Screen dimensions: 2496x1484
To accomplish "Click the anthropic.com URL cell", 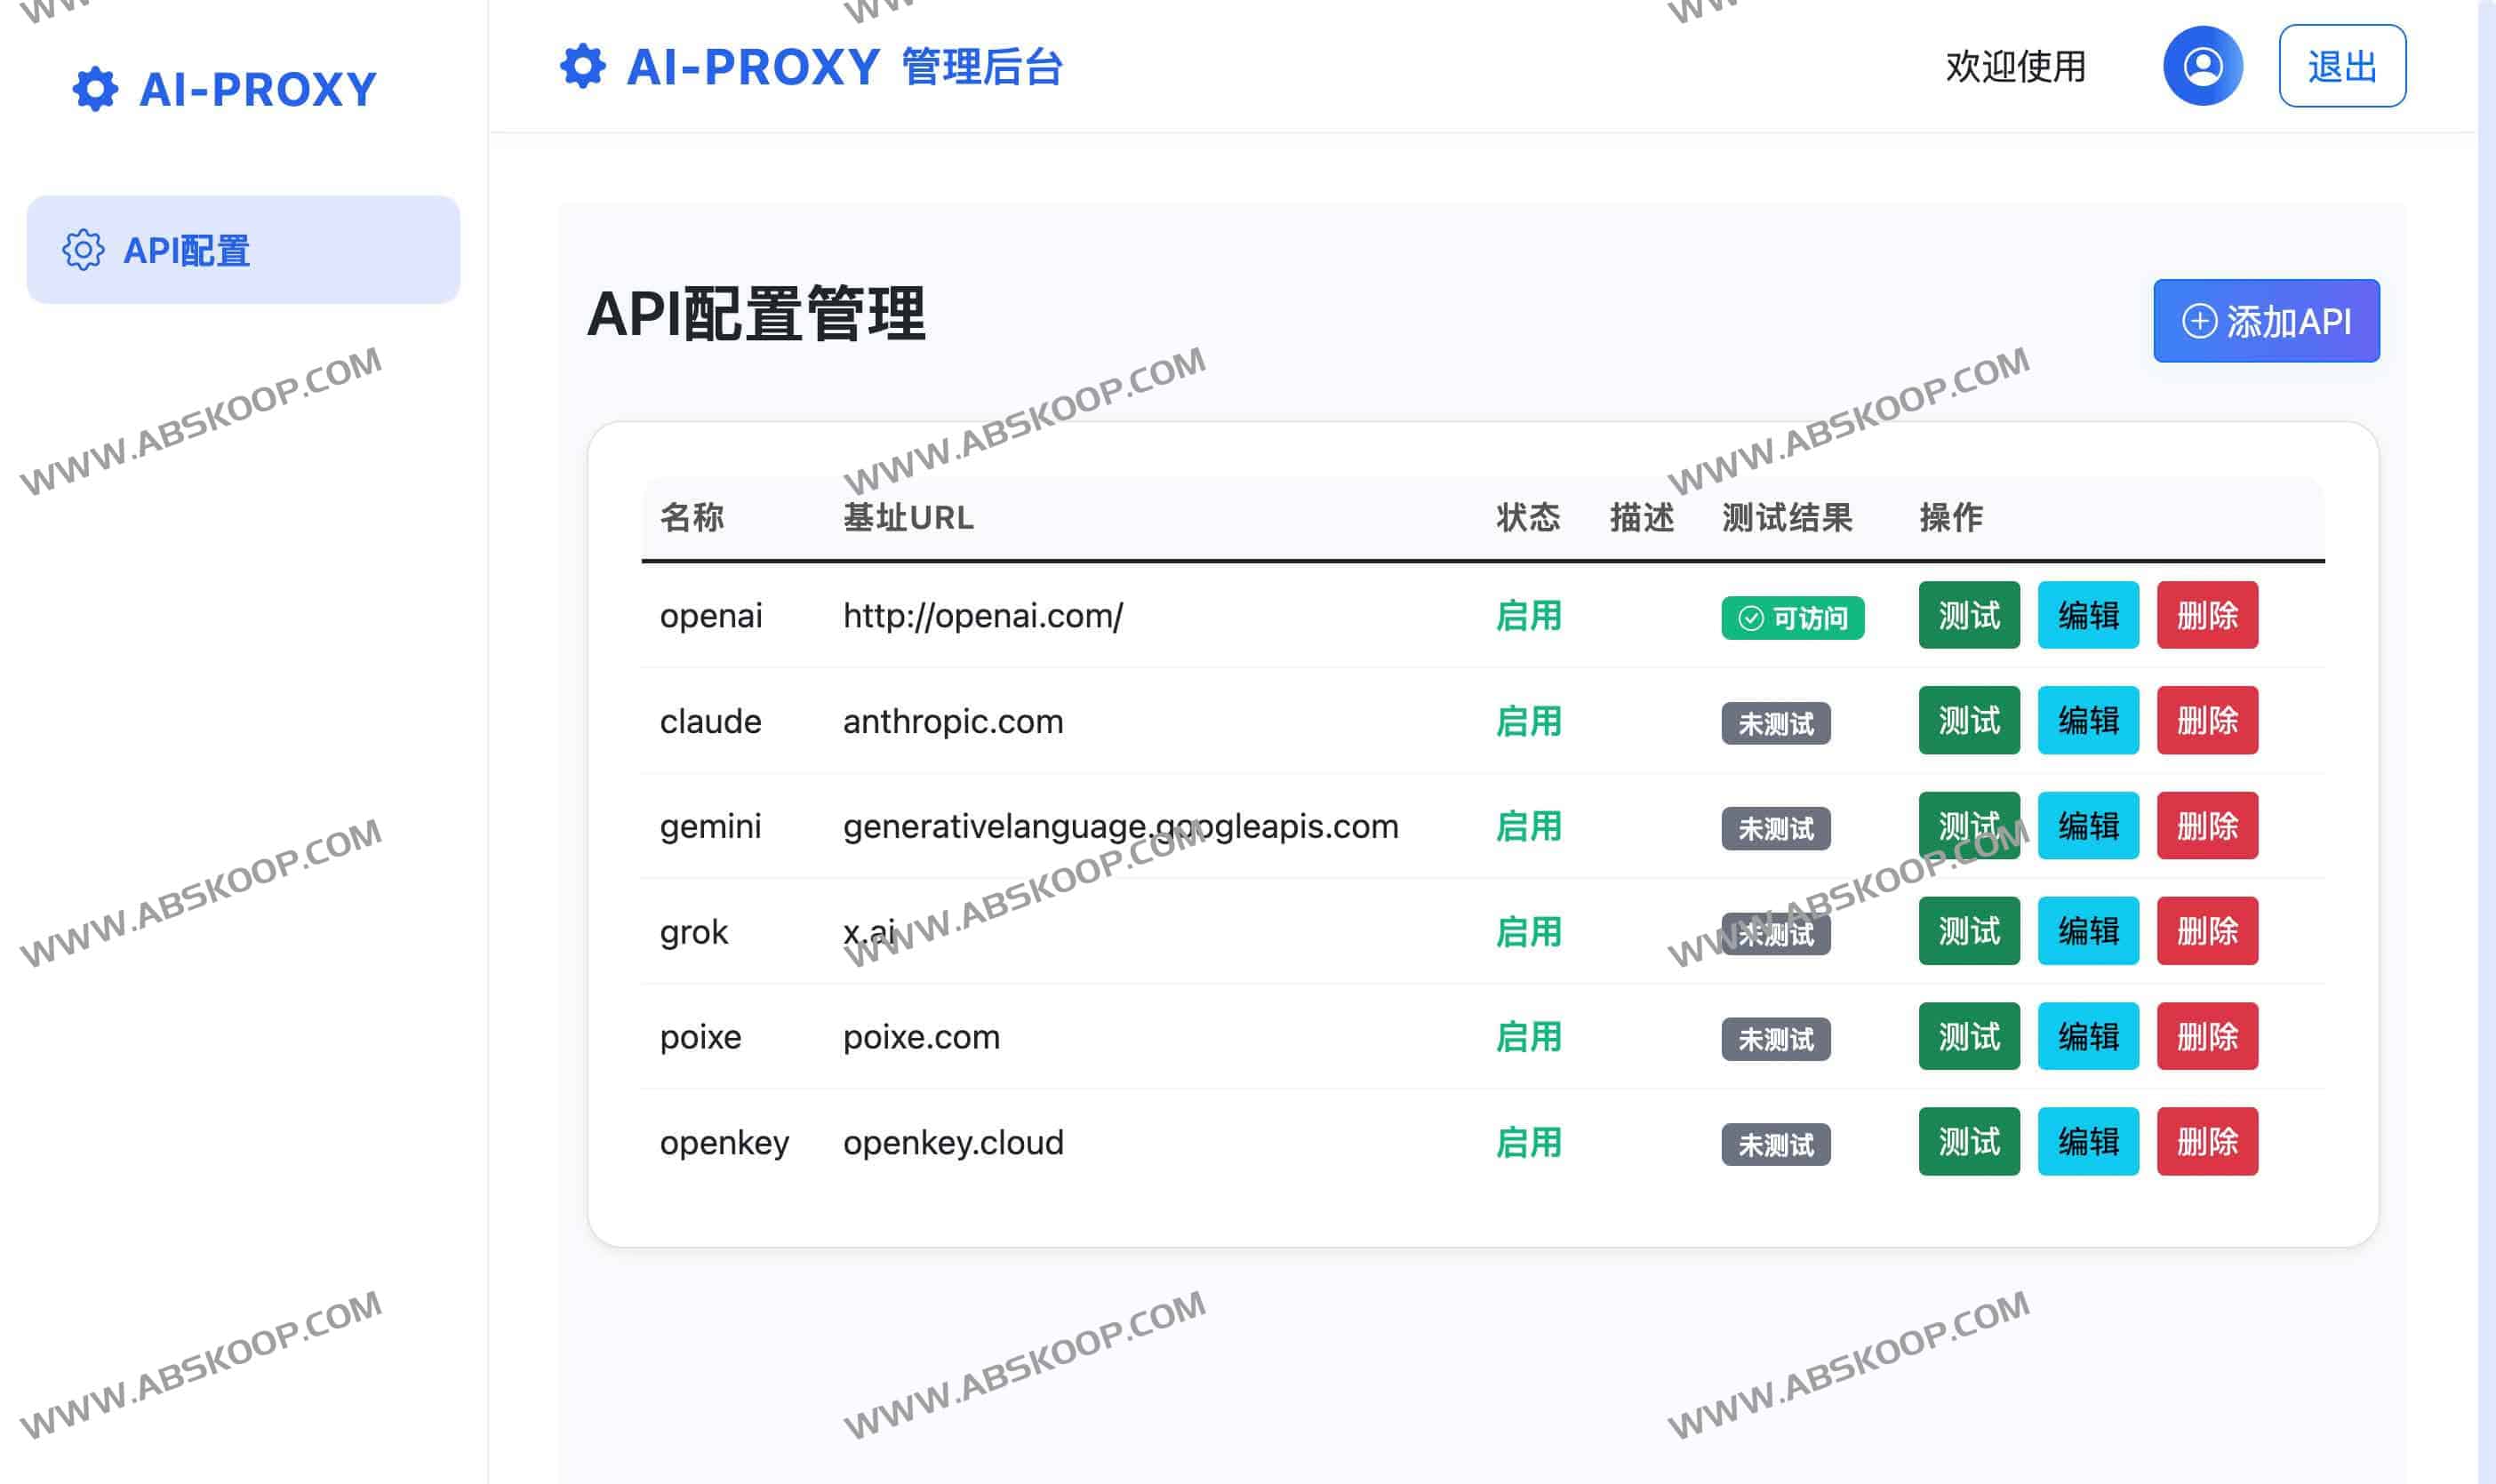I will [952, 721].
